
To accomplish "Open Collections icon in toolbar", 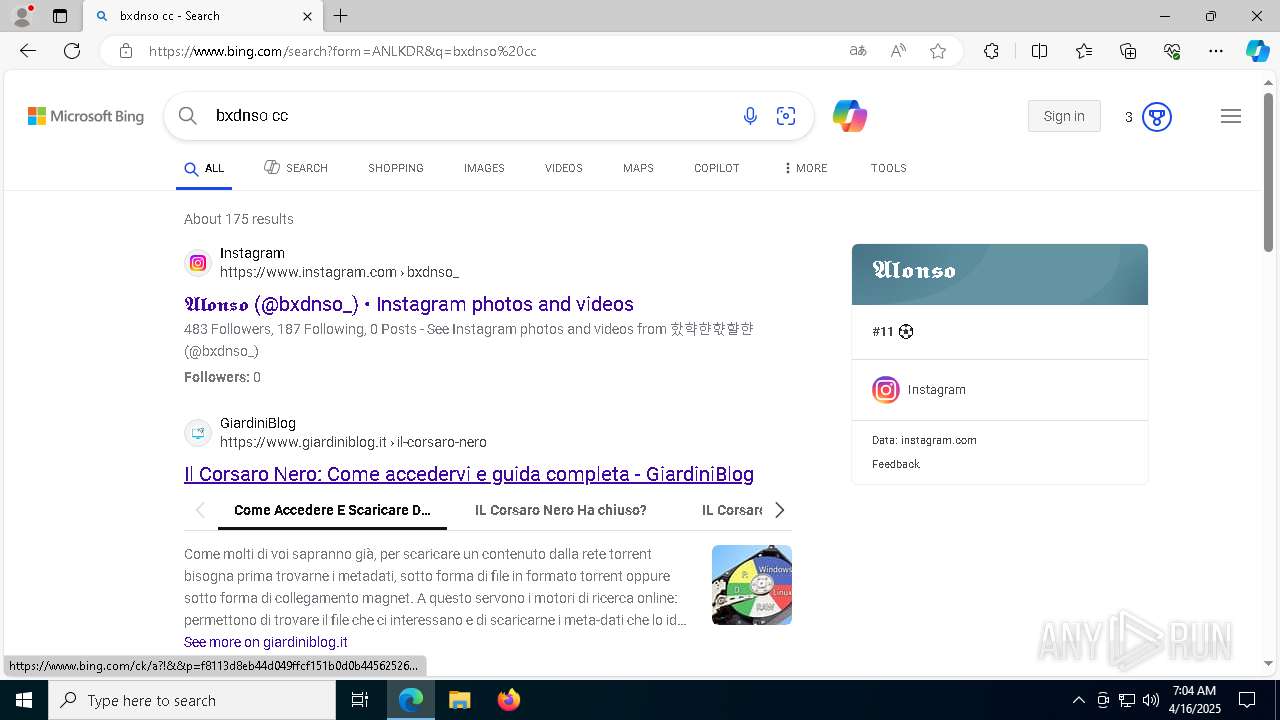I will 1128,51.
